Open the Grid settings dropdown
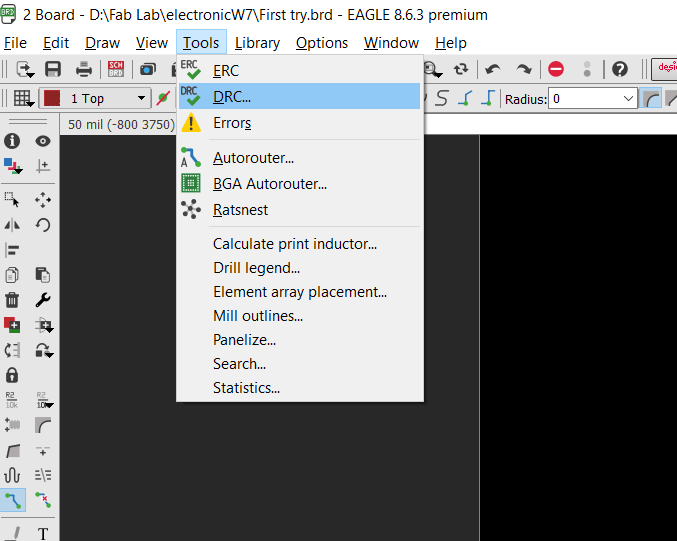Image resolution: width=677 pixels, height=541 pixels. pyautogui.click(x=23, y=98)
